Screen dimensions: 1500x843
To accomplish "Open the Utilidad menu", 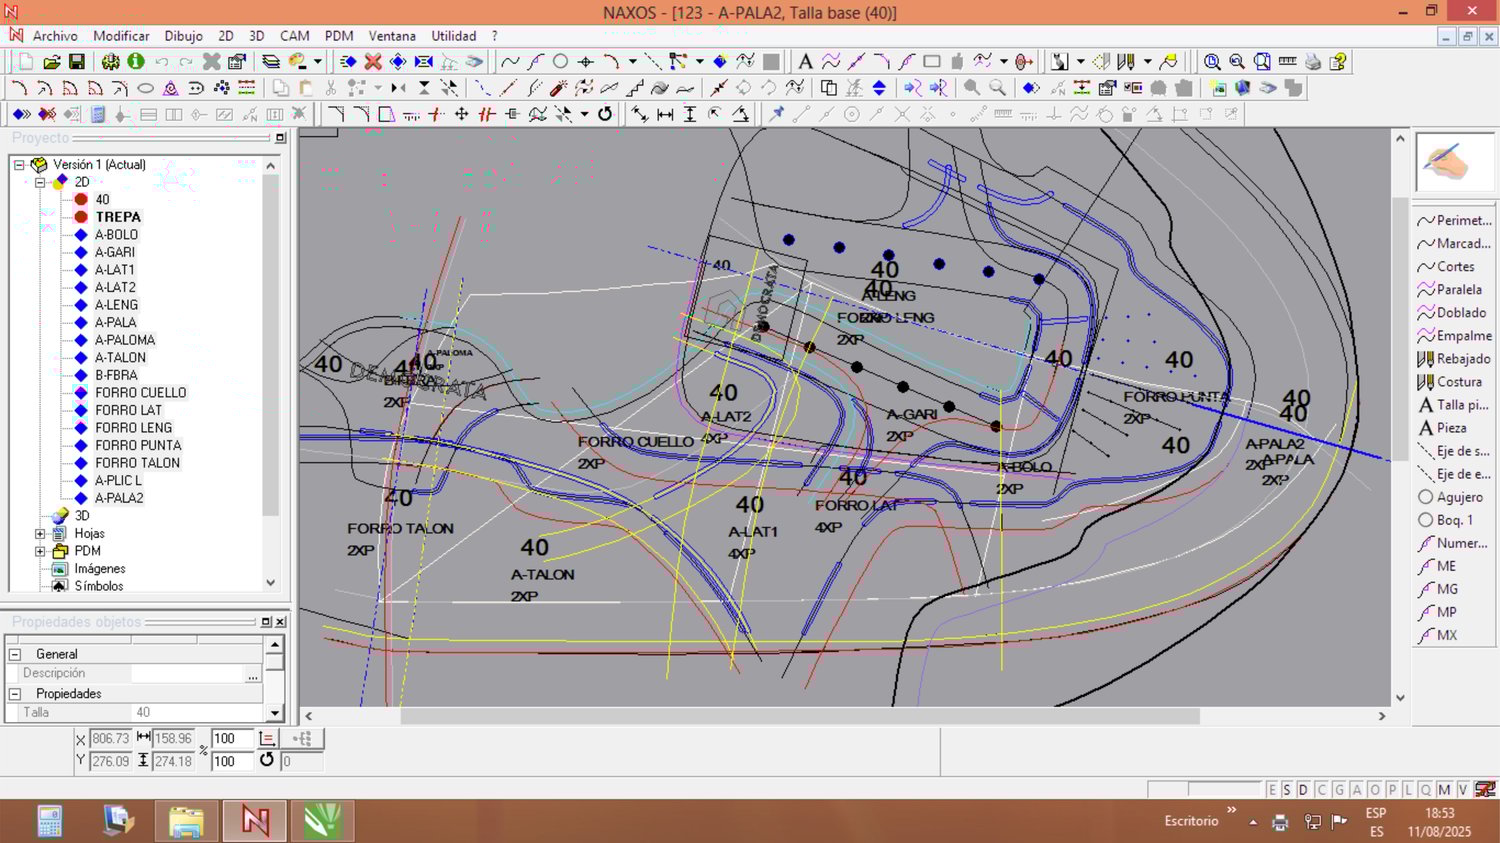I will (x=453, y=36).
